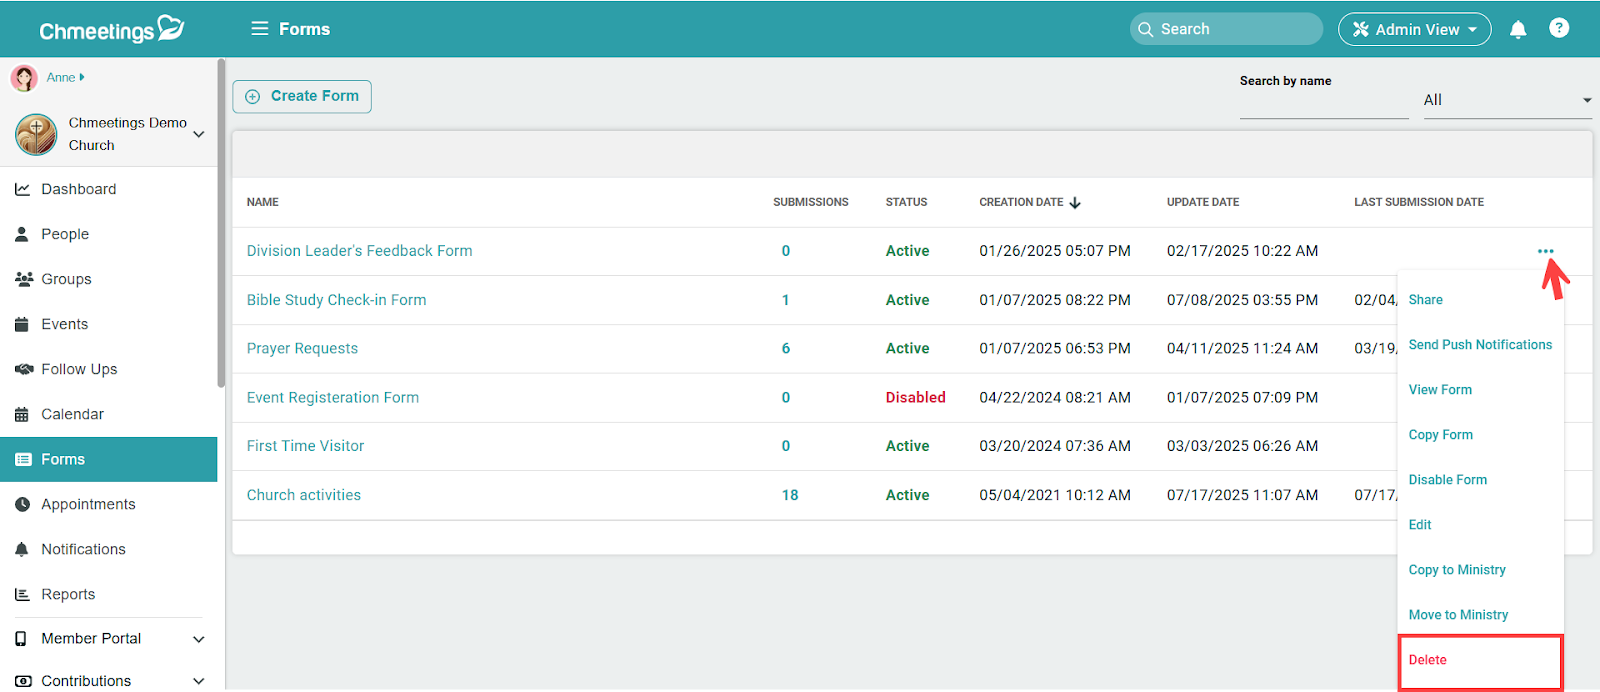Sort by the Name column header
1600x692 pixels.
coord(263,202)
